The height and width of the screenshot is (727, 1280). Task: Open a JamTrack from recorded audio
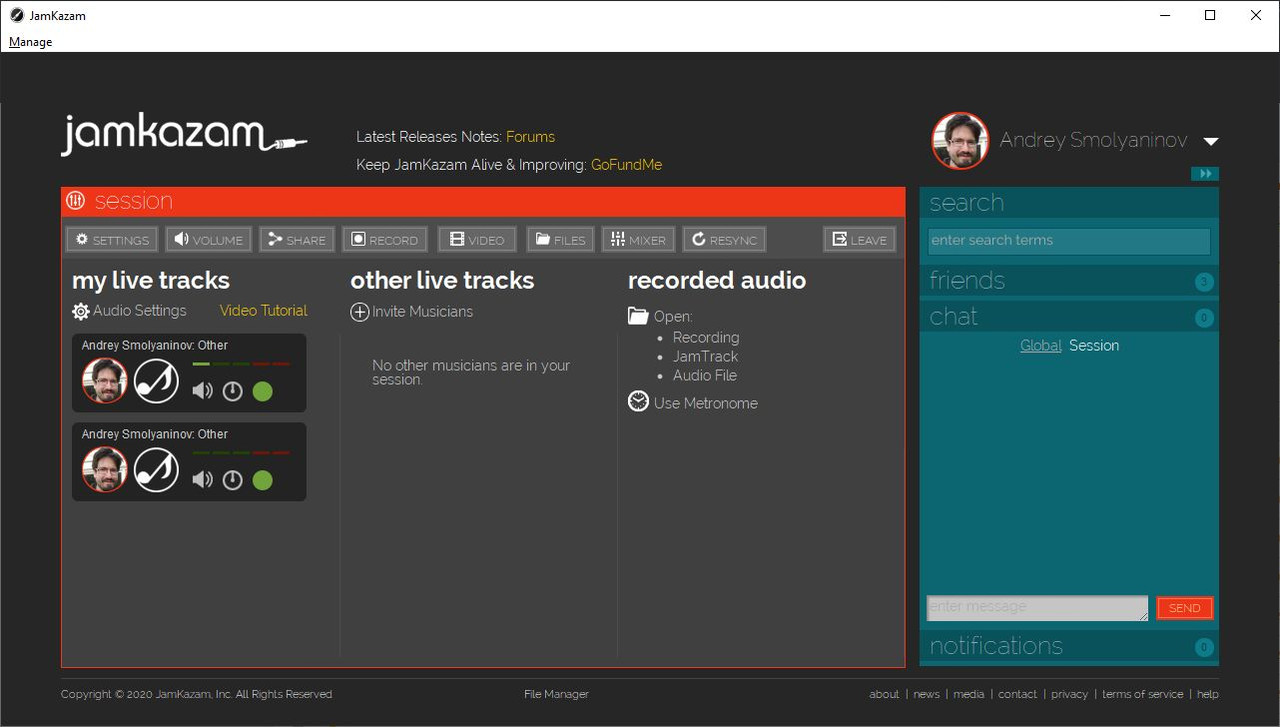(705, 357)
